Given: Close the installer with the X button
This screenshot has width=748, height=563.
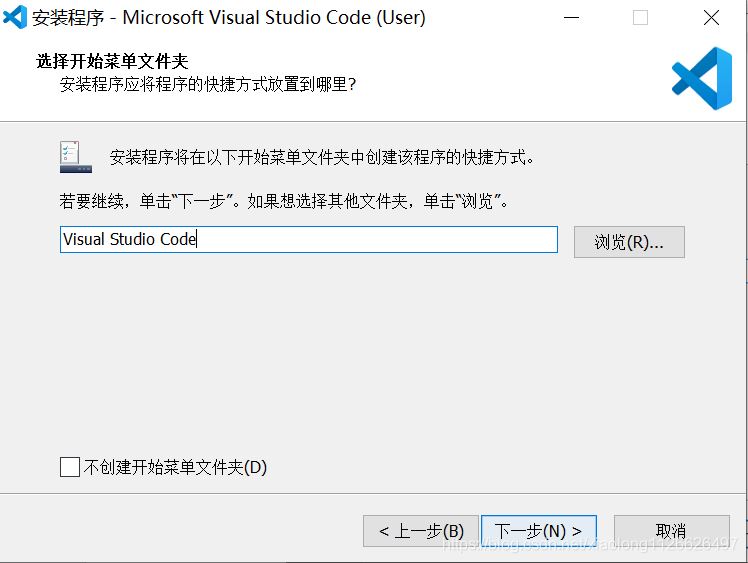Looking at the screenshot, I should [711, 18].
